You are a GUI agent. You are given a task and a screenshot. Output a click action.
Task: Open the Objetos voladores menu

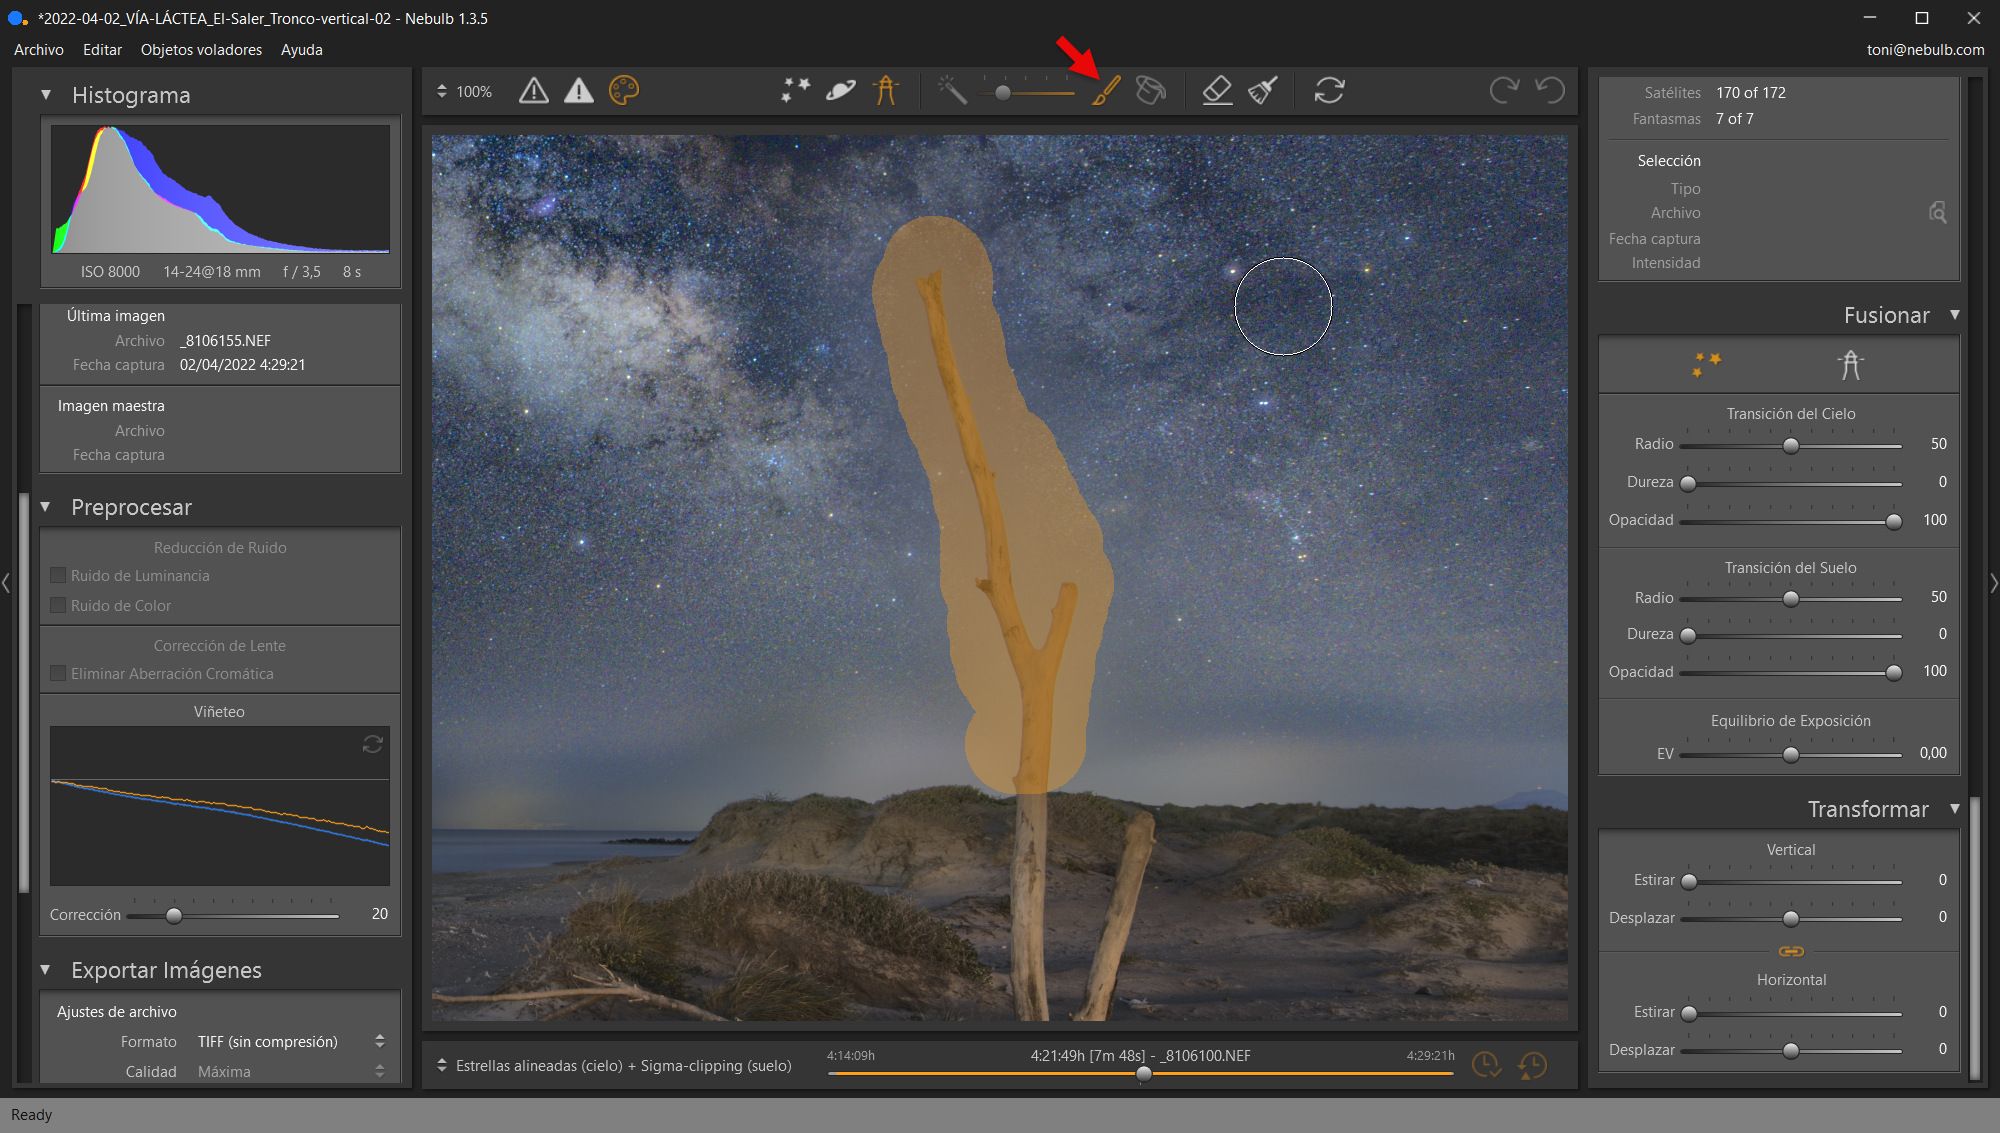pyautogui.click(x=201, y=50)
